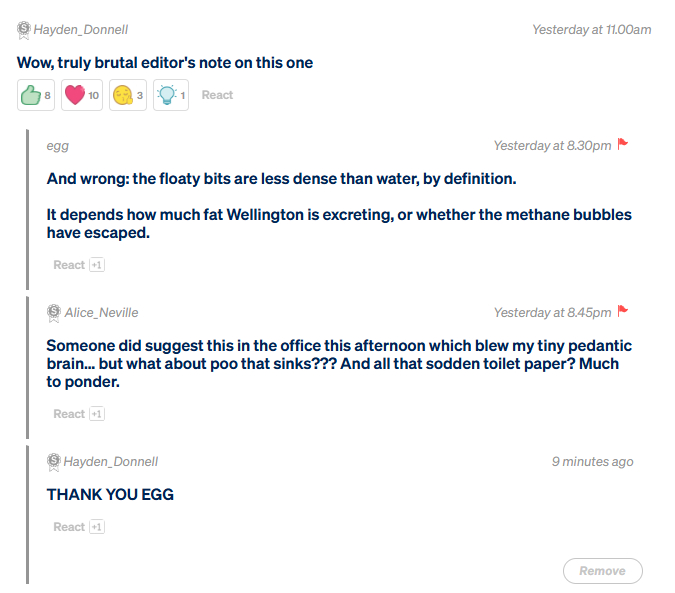This screenshot has width=675, height=593.
Task: Click Alice_Neville's member badge icon
Action: 54,312
